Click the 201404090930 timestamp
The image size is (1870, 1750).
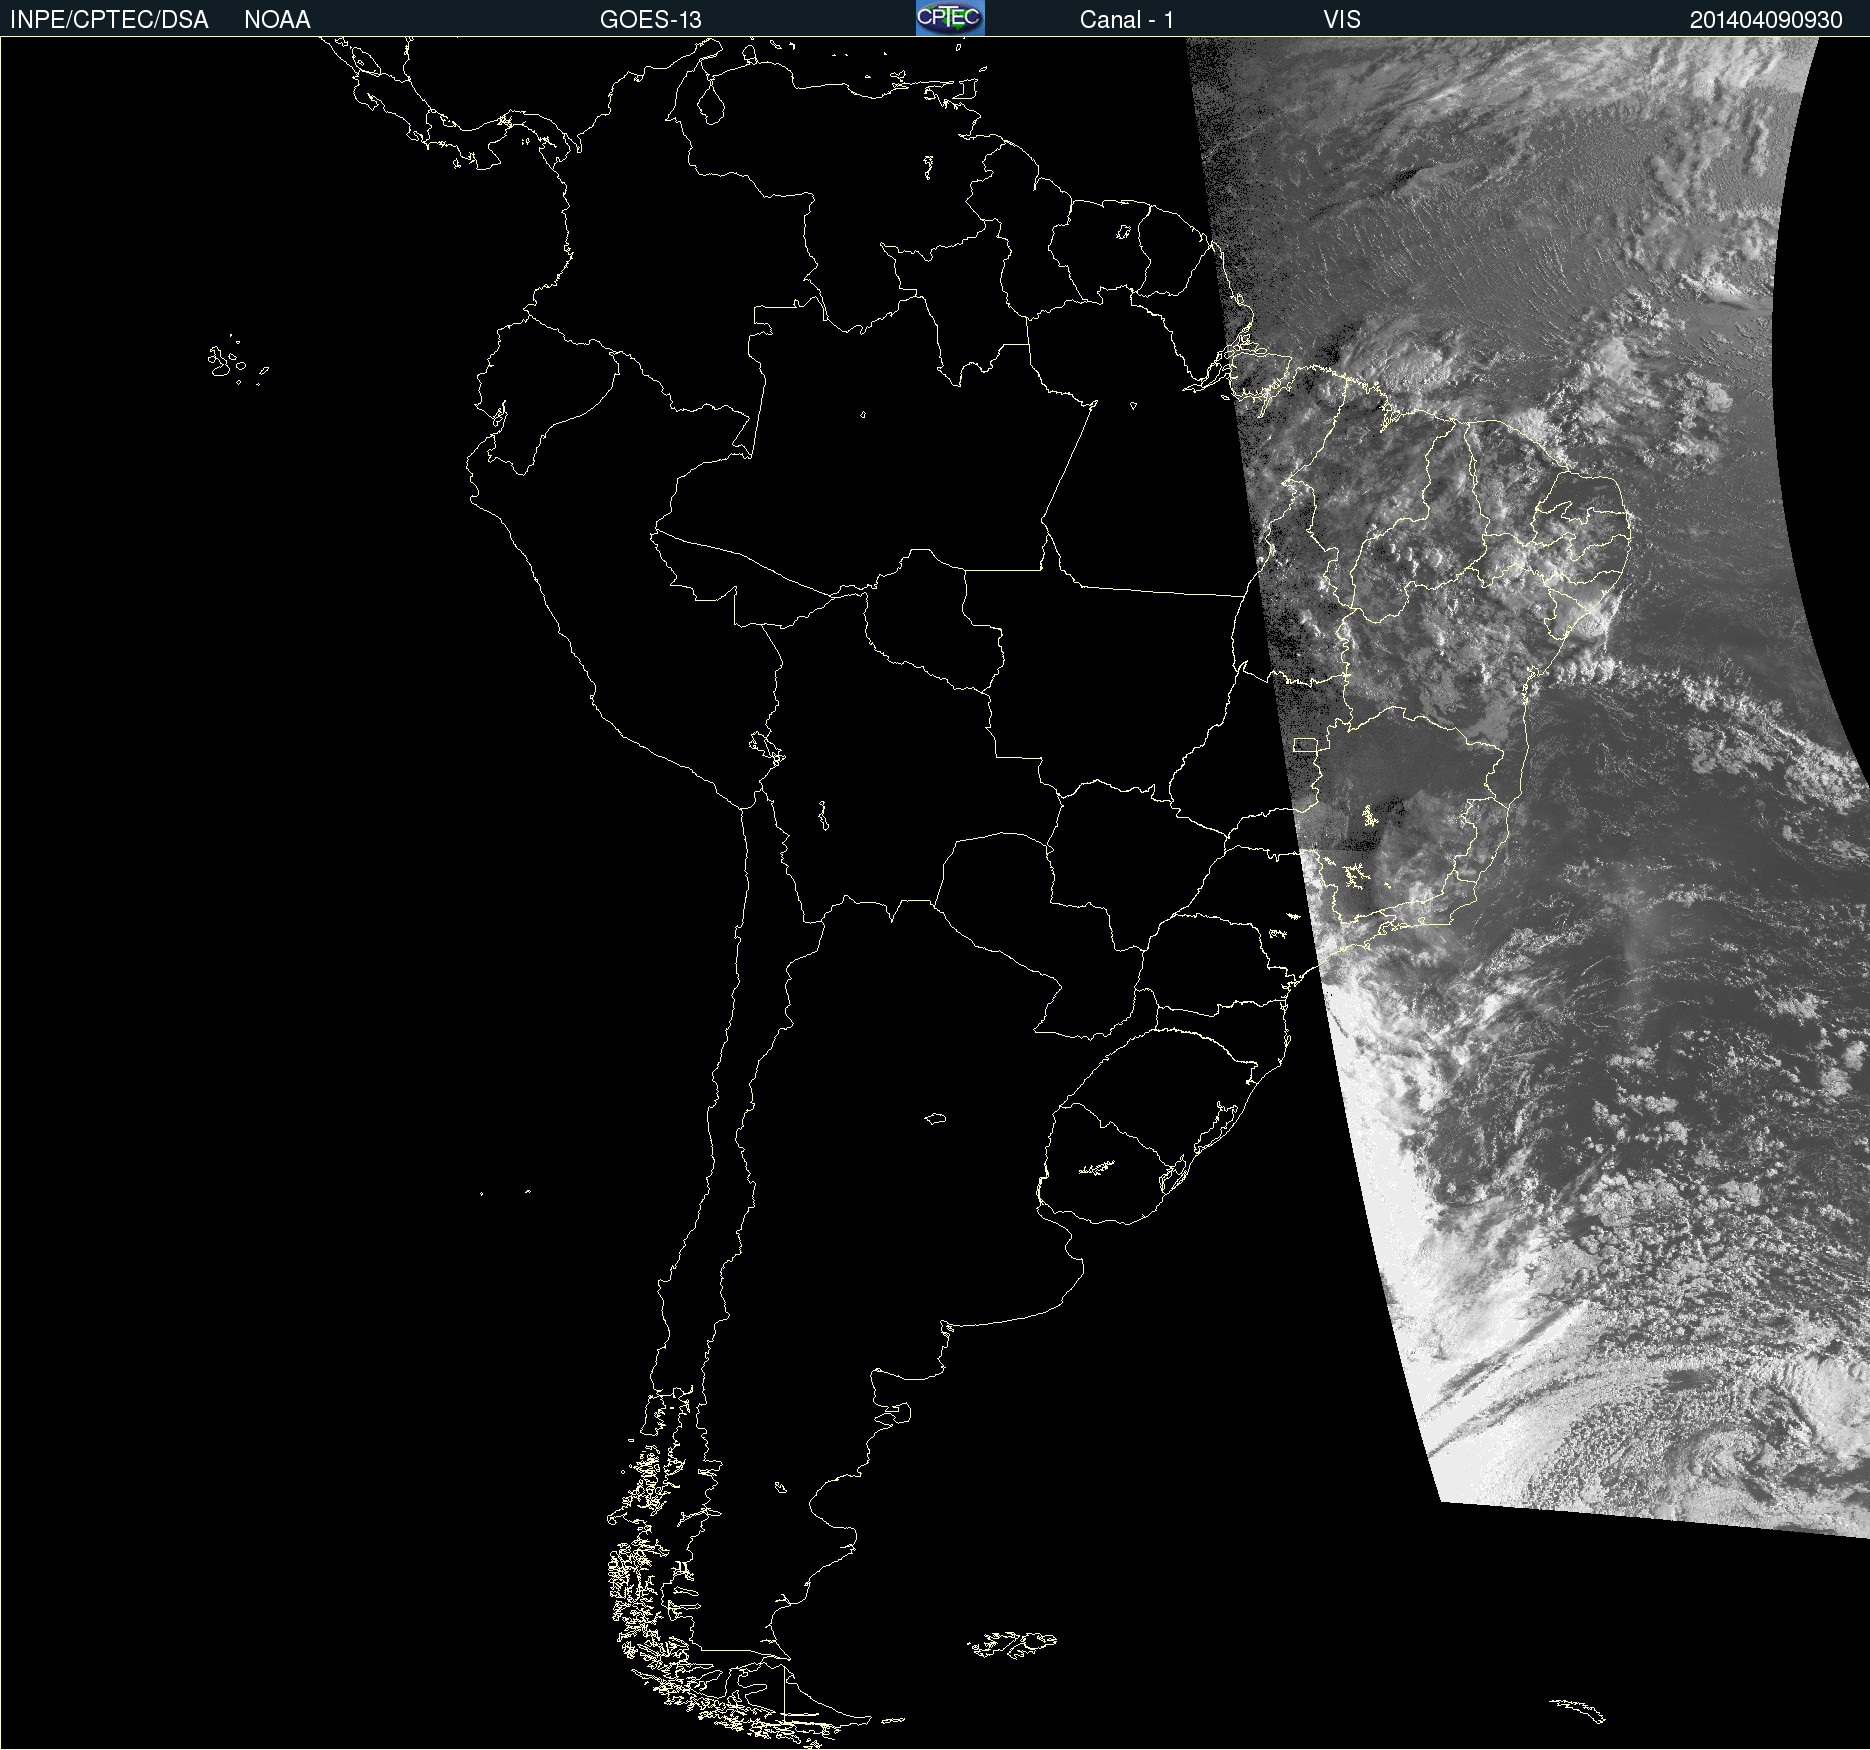1766,20
